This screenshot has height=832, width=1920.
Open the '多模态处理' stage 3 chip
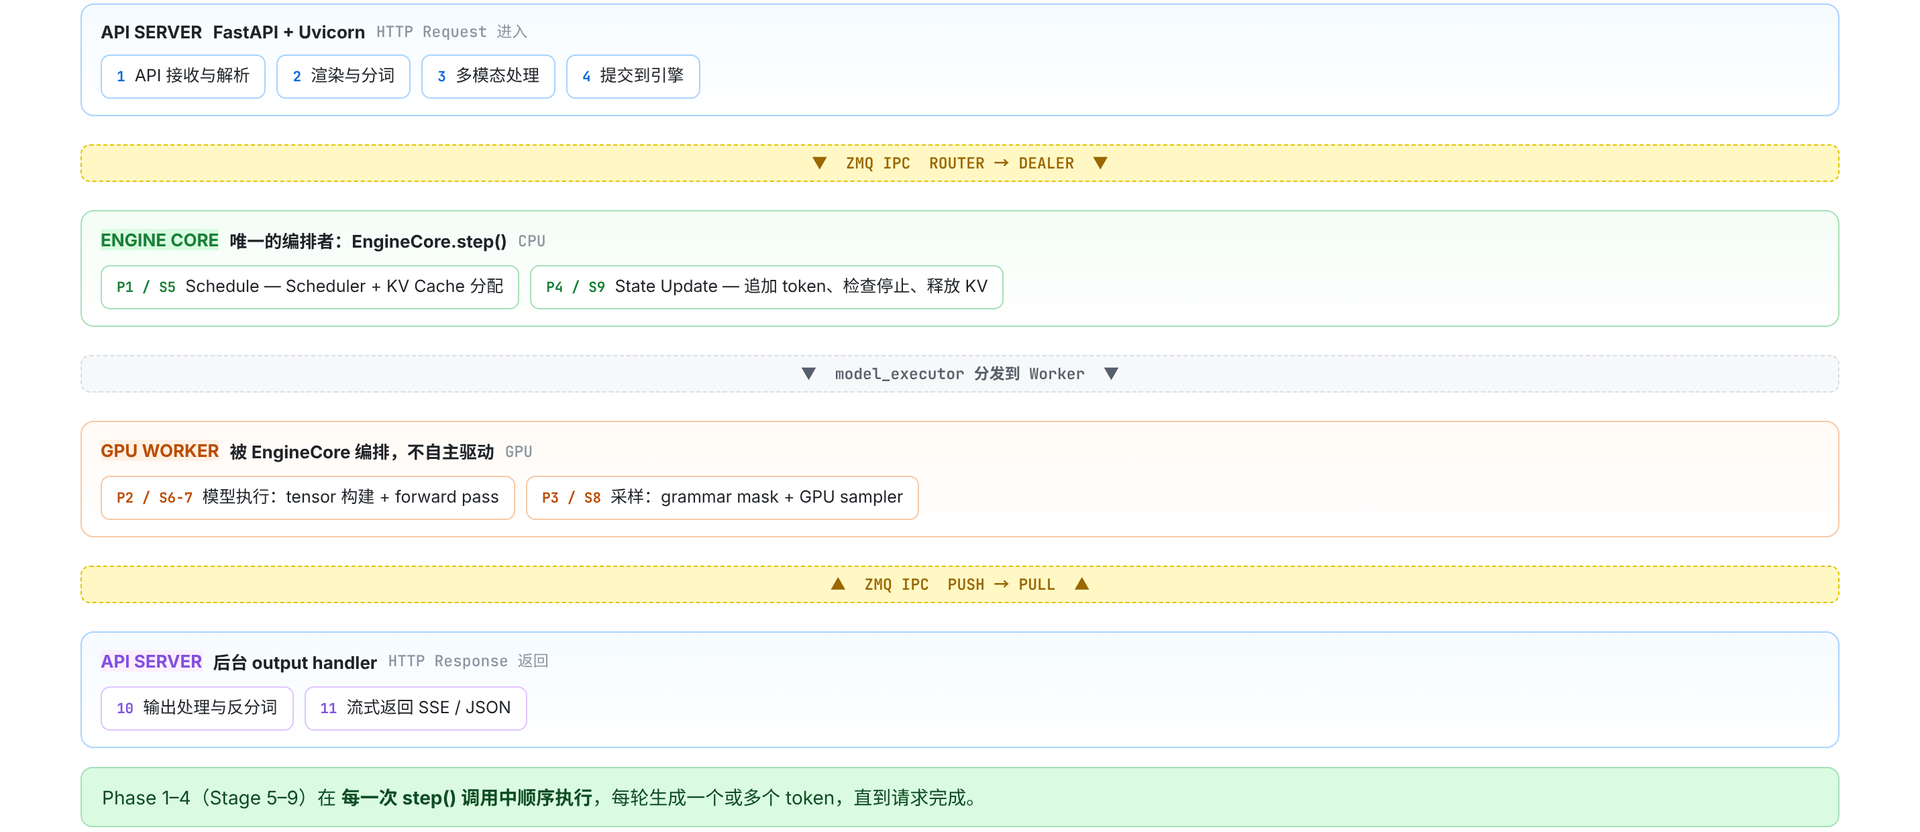coord(488,76)
